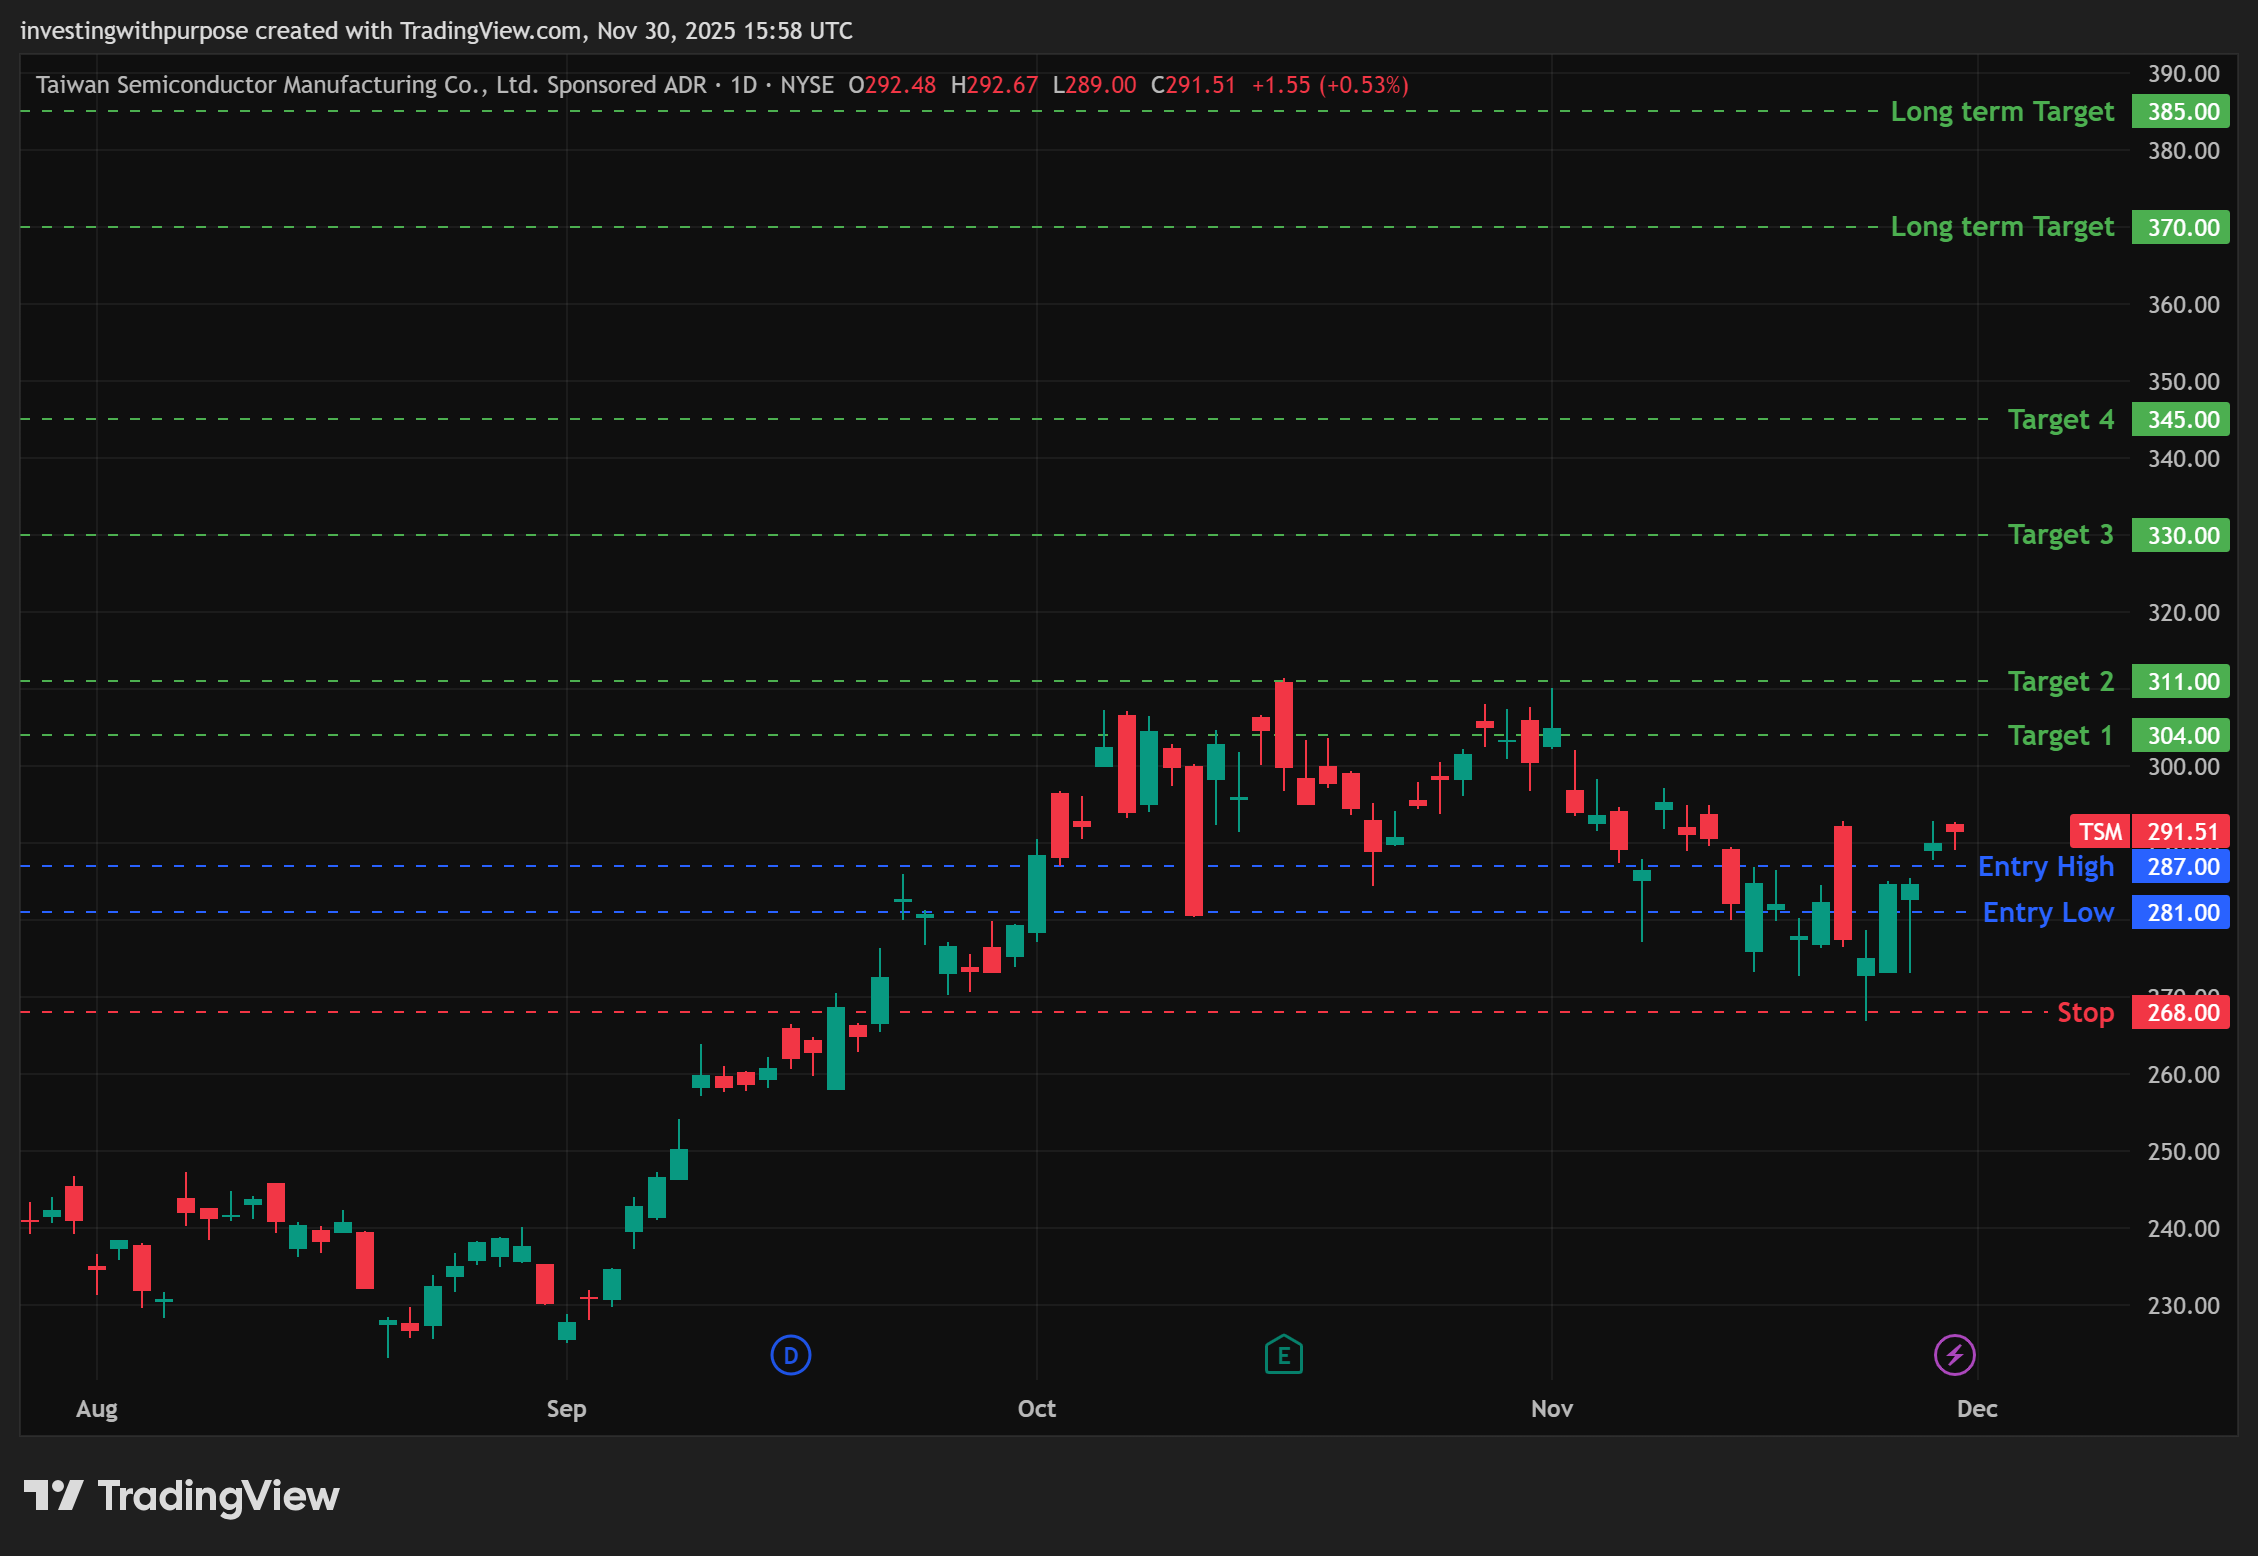Click the Oct label on time axis

(x=1036, y=1408)
